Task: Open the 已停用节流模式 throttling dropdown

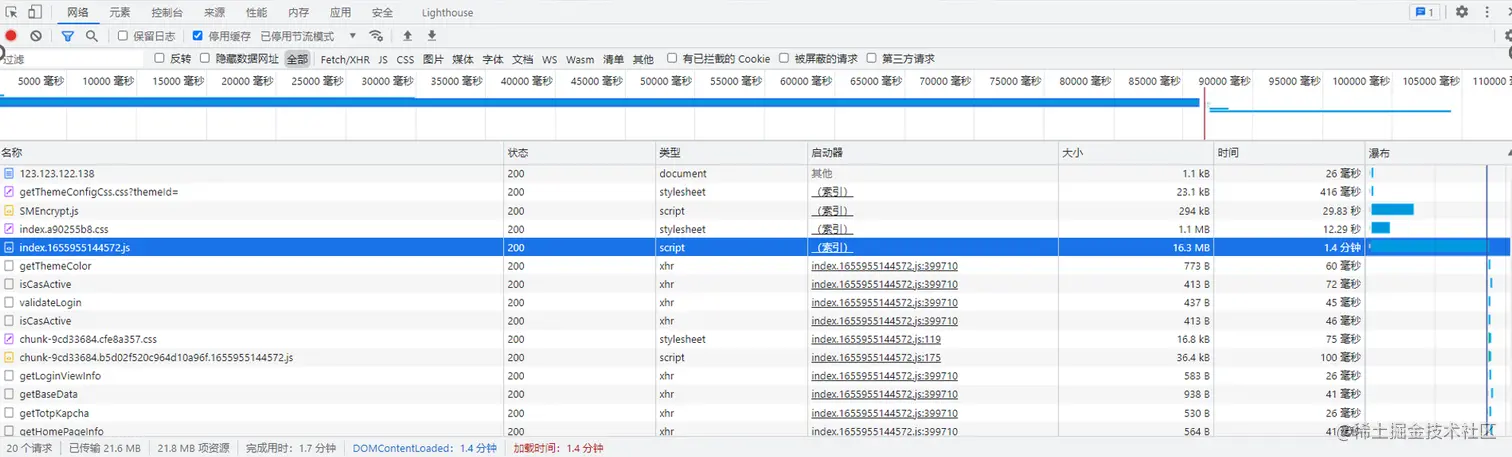Action: [x=308, y=36]
